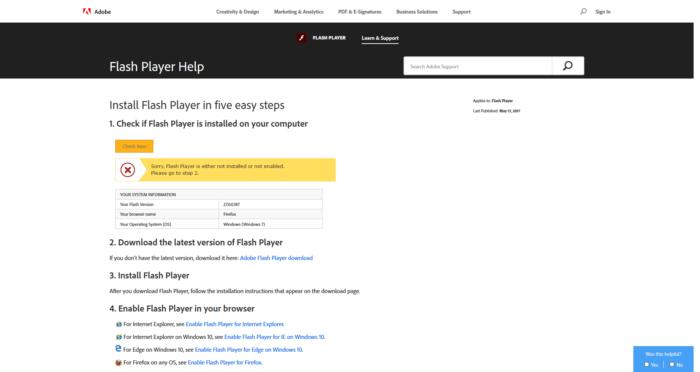This screenshot has height=372, width=700.
Task: Click heading 3. Install Flash Player
Action: click(149, 276)
